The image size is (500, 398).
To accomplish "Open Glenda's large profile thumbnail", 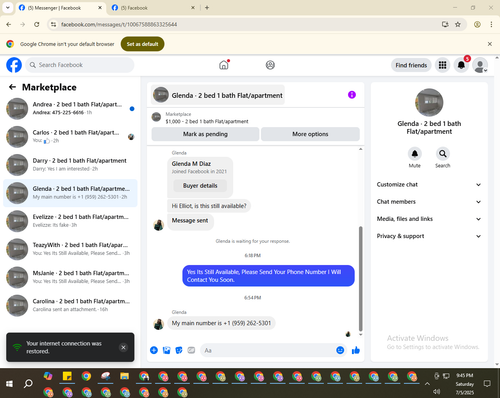I will click(x=429, y=103).
